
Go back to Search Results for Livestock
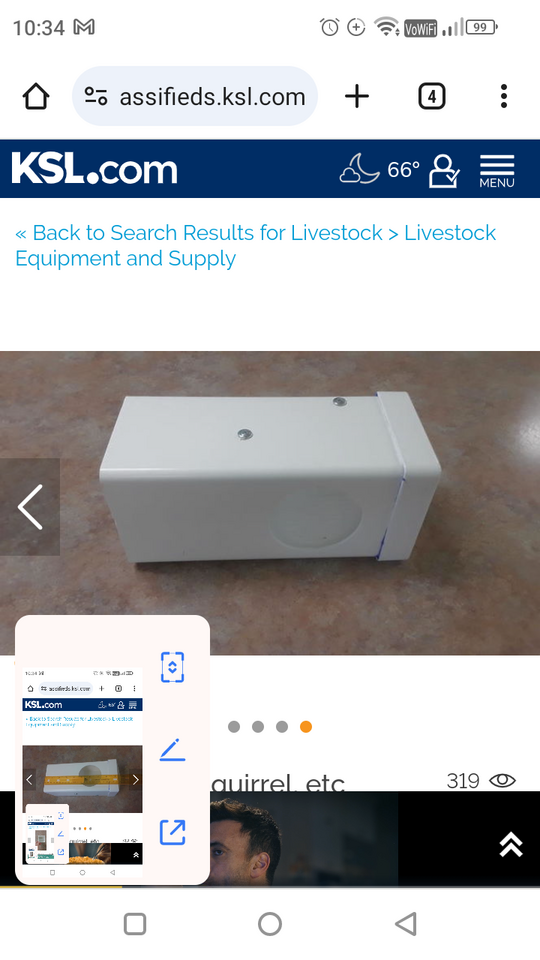click(x=199, y=233)
